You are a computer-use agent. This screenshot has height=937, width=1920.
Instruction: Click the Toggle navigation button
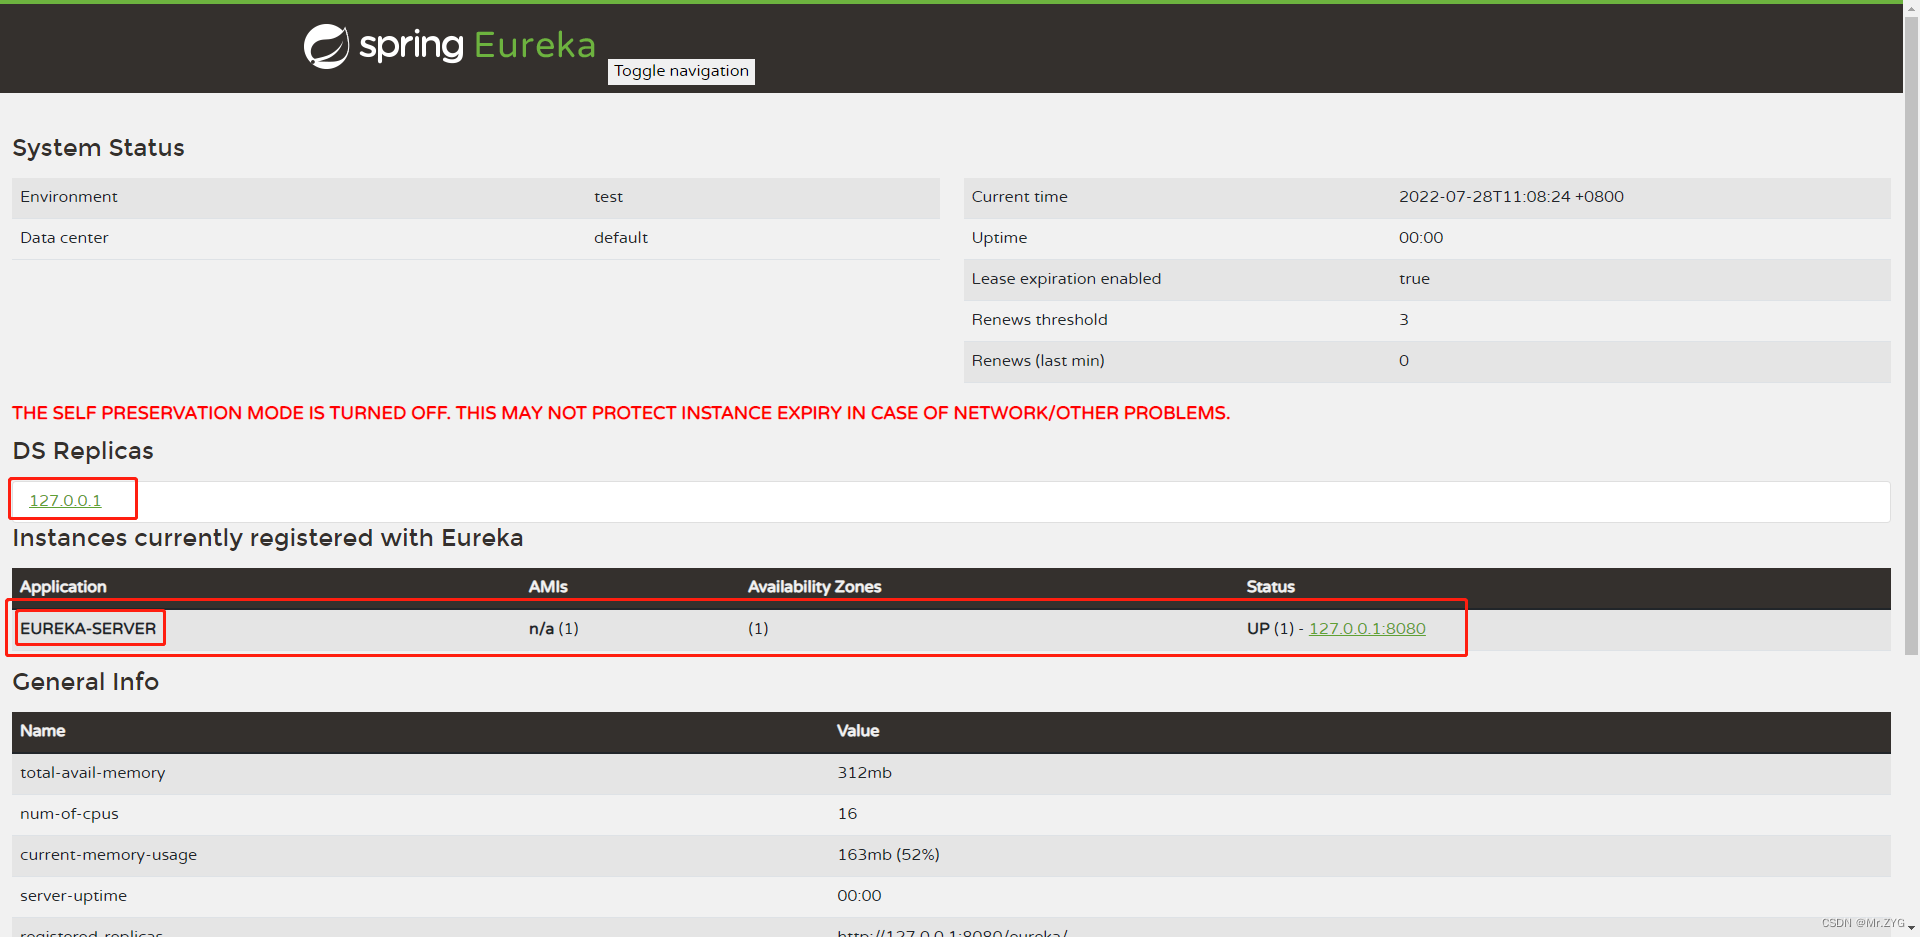pos(681,71)
